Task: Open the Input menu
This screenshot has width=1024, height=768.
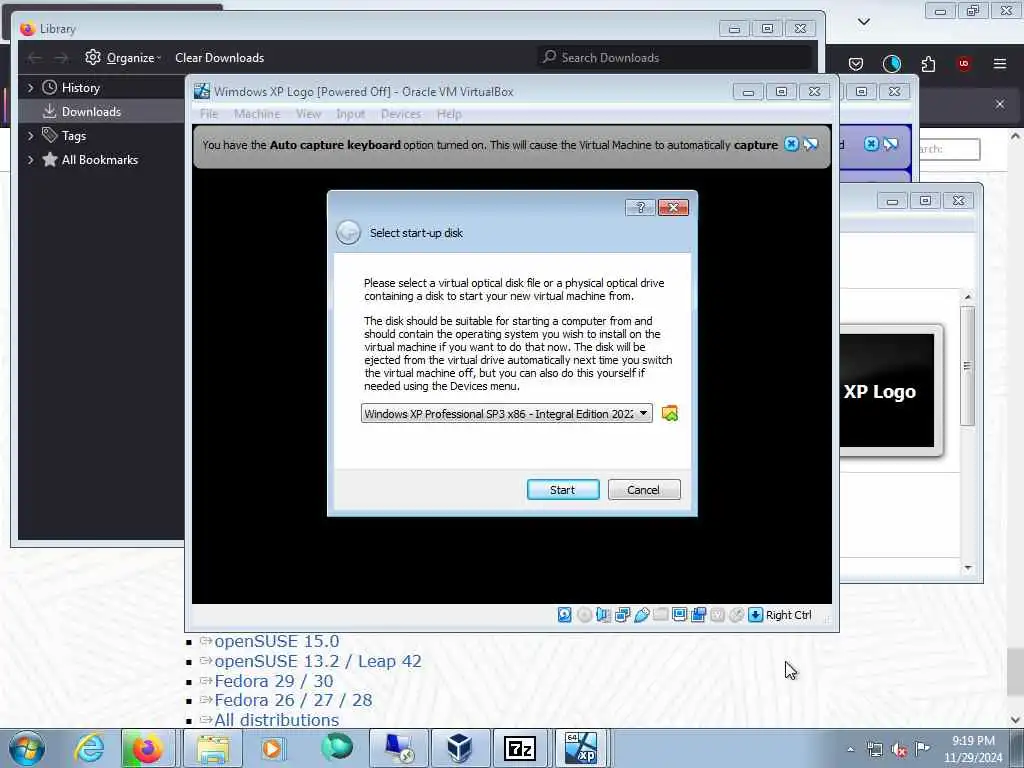Action: tap(350, 114)
